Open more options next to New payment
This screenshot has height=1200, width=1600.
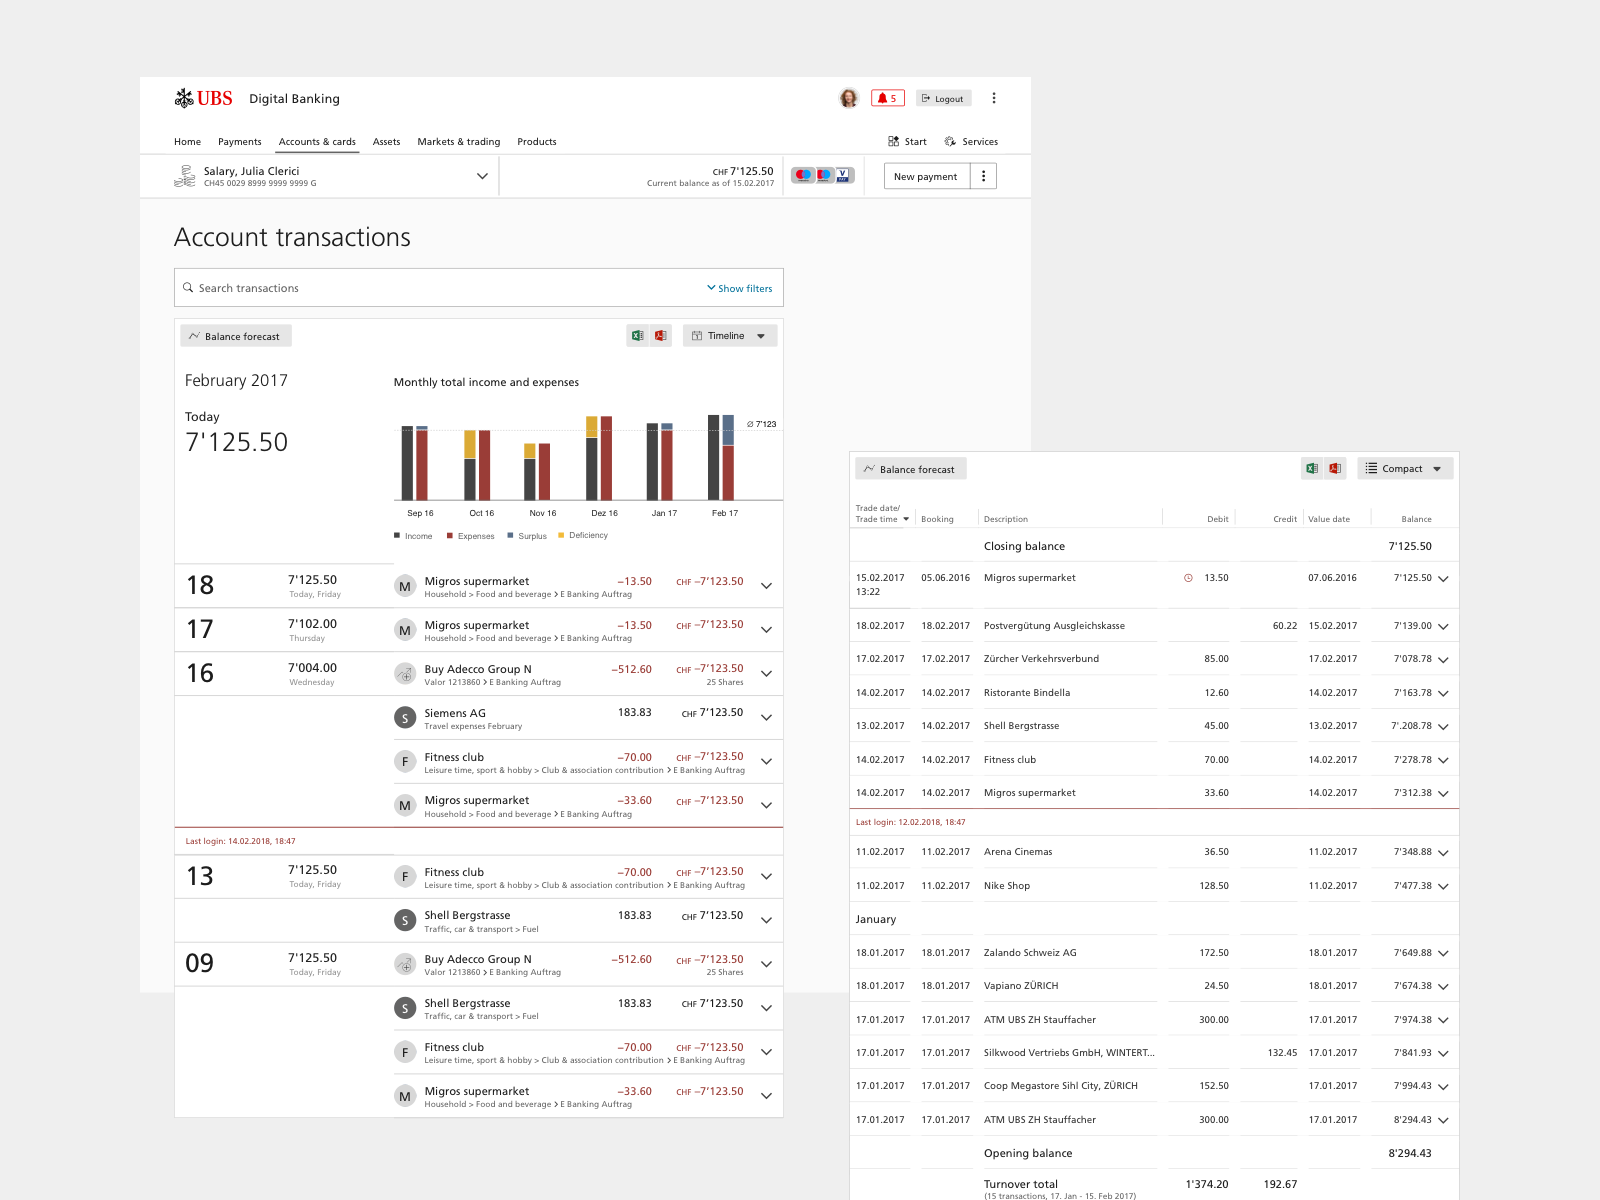click(983, 176)
